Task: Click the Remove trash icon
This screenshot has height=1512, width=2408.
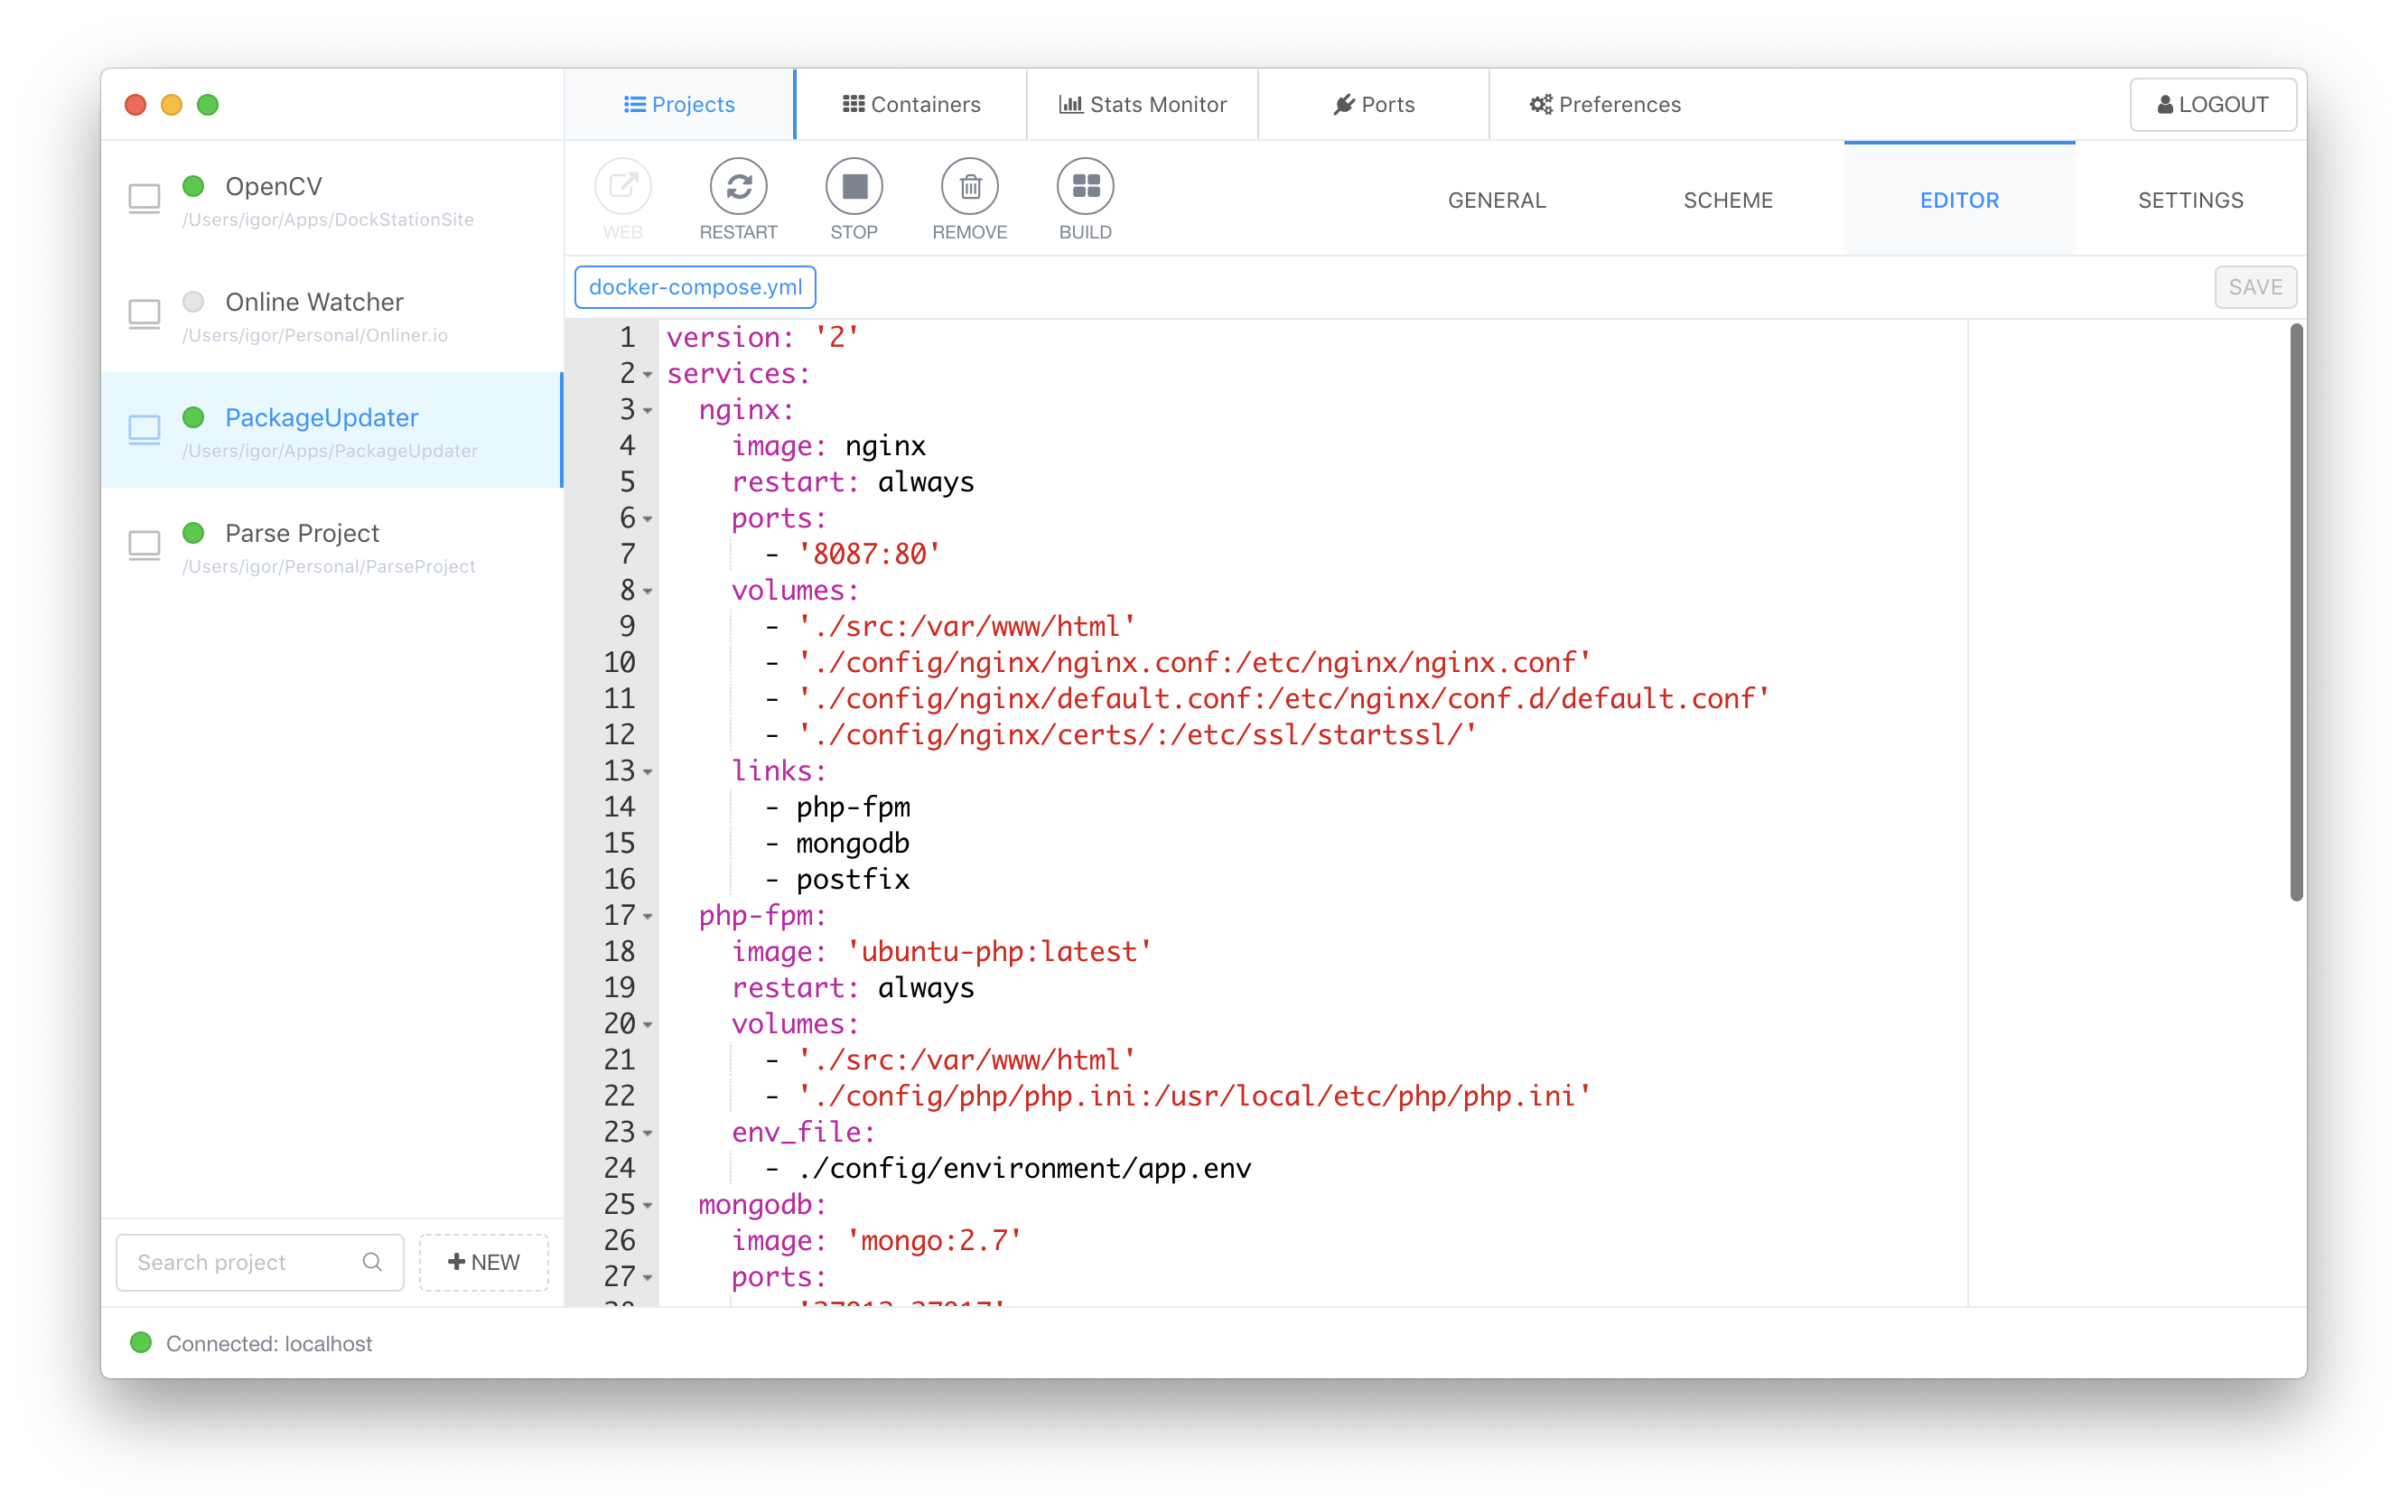Action: 969,187
